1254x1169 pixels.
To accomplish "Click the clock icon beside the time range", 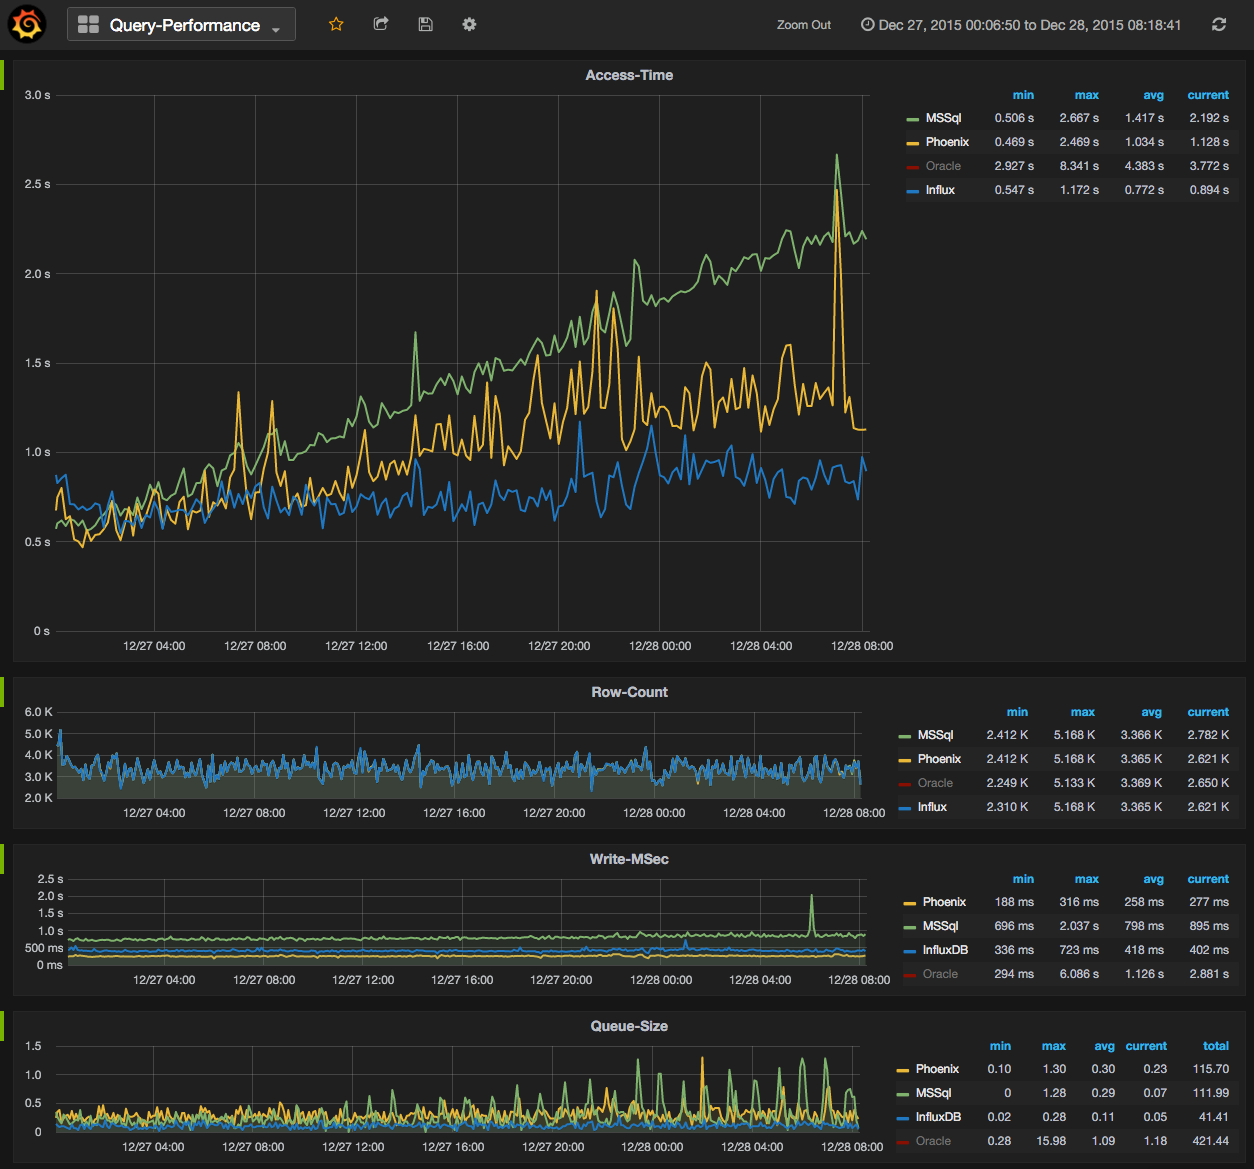I will coord(867,25).
